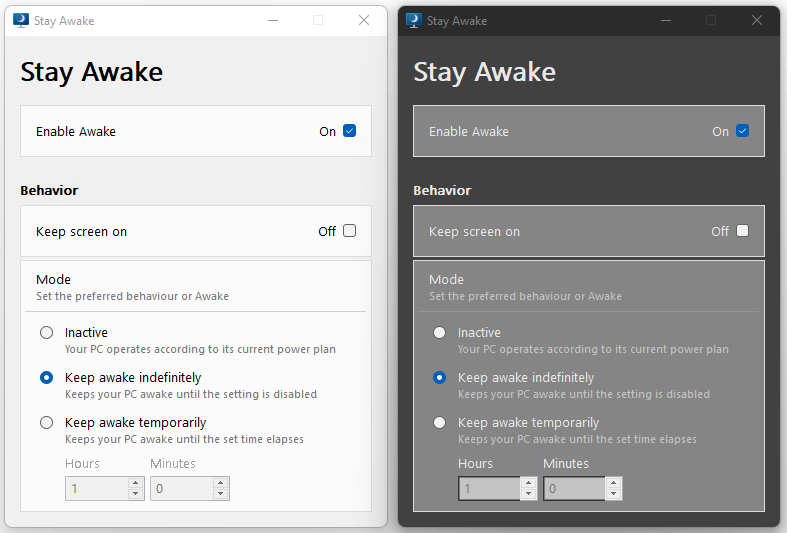Click the Stay Awake app icon in light window title bar
The height and width of the screenshot is (533, 787).
21,21
